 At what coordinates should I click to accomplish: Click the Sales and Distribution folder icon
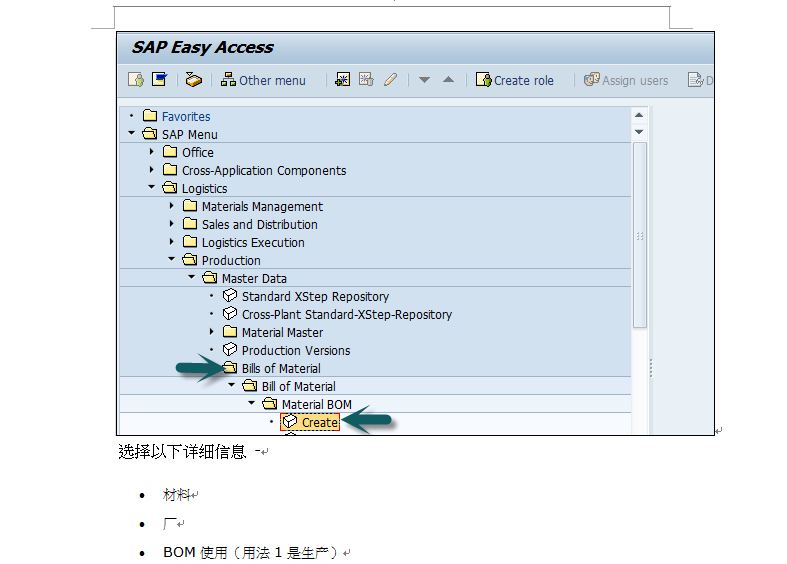tap(190, 224)
